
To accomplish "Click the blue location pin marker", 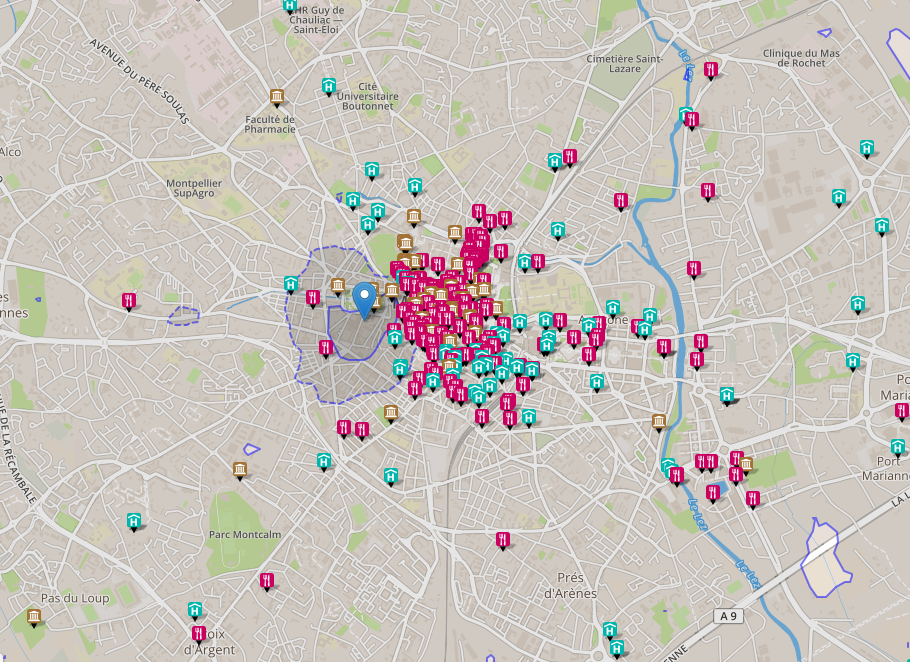I will [x=365, y=297].
